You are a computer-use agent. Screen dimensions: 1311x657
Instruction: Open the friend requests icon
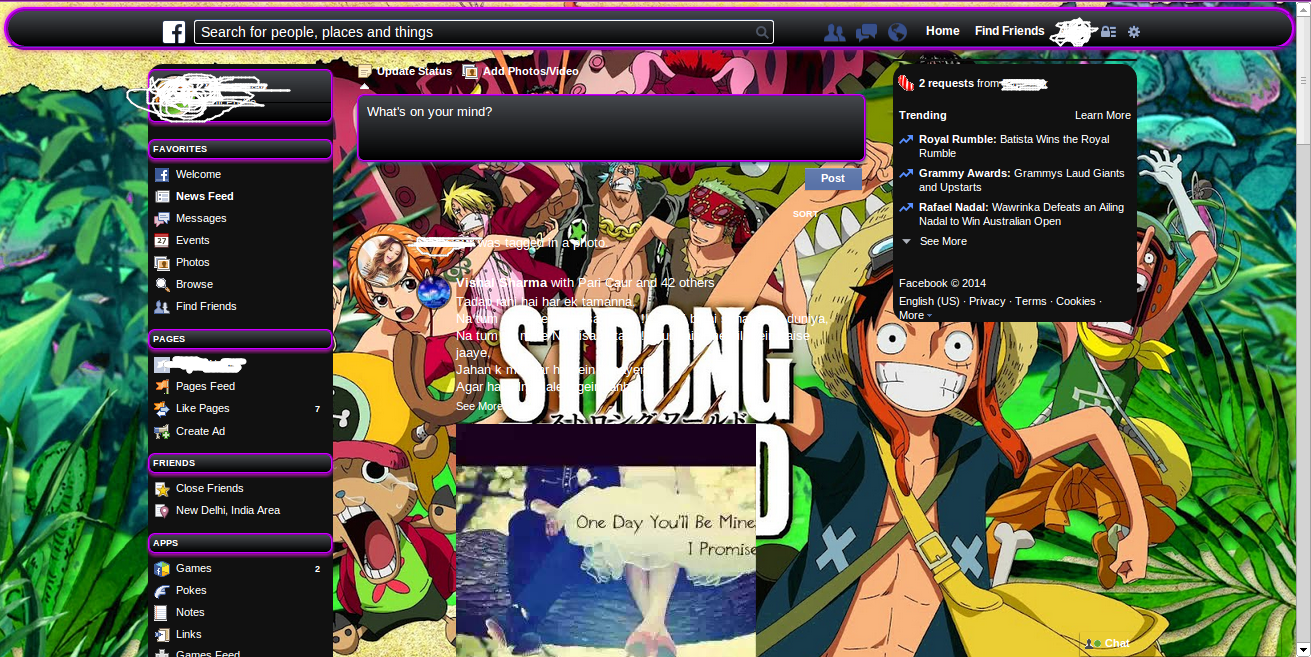point(834,32)
